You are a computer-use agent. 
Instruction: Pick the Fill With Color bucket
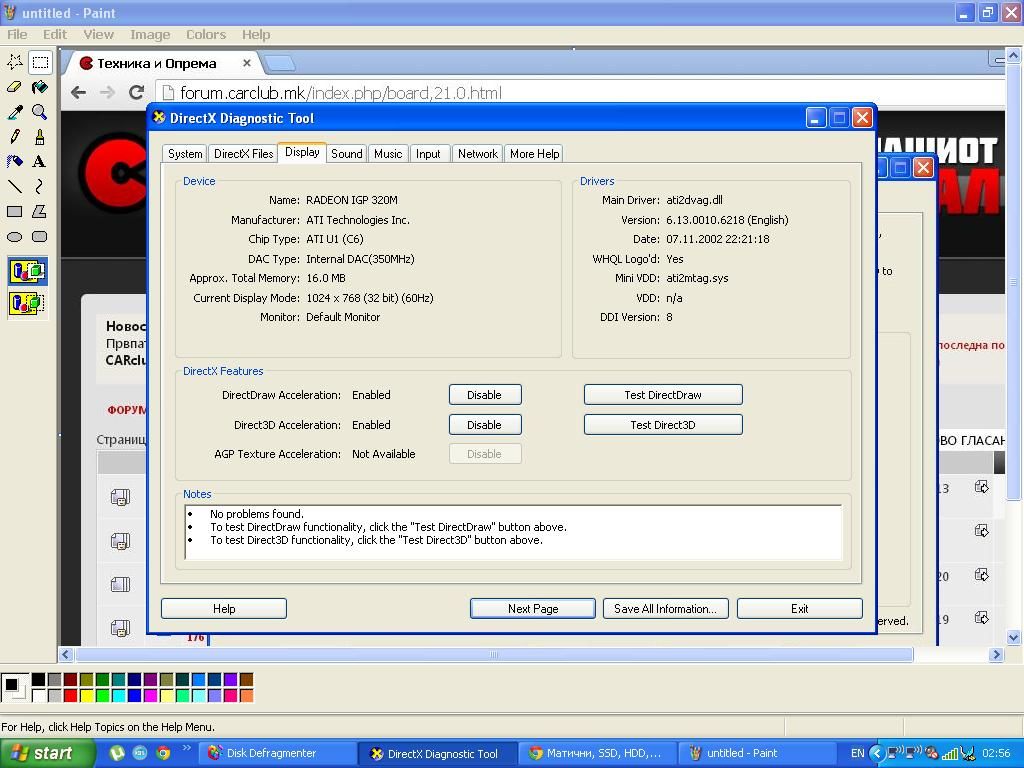(40, 87)
